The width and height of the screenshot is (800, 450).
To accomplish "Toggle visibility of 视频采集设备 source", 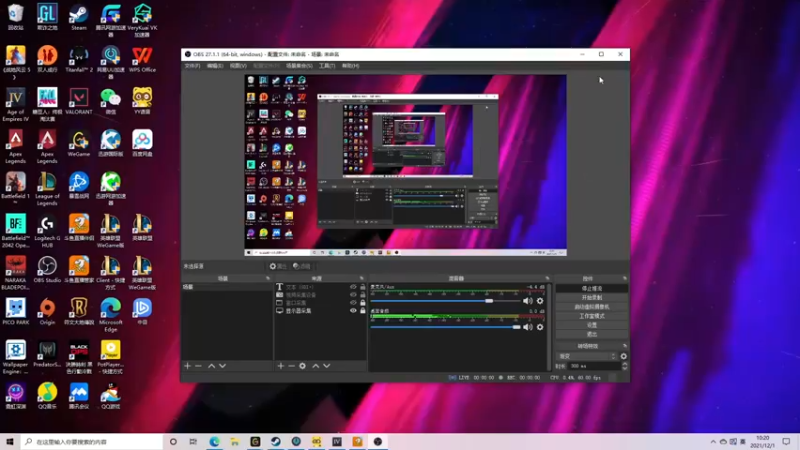I will [x=353, y=295].
